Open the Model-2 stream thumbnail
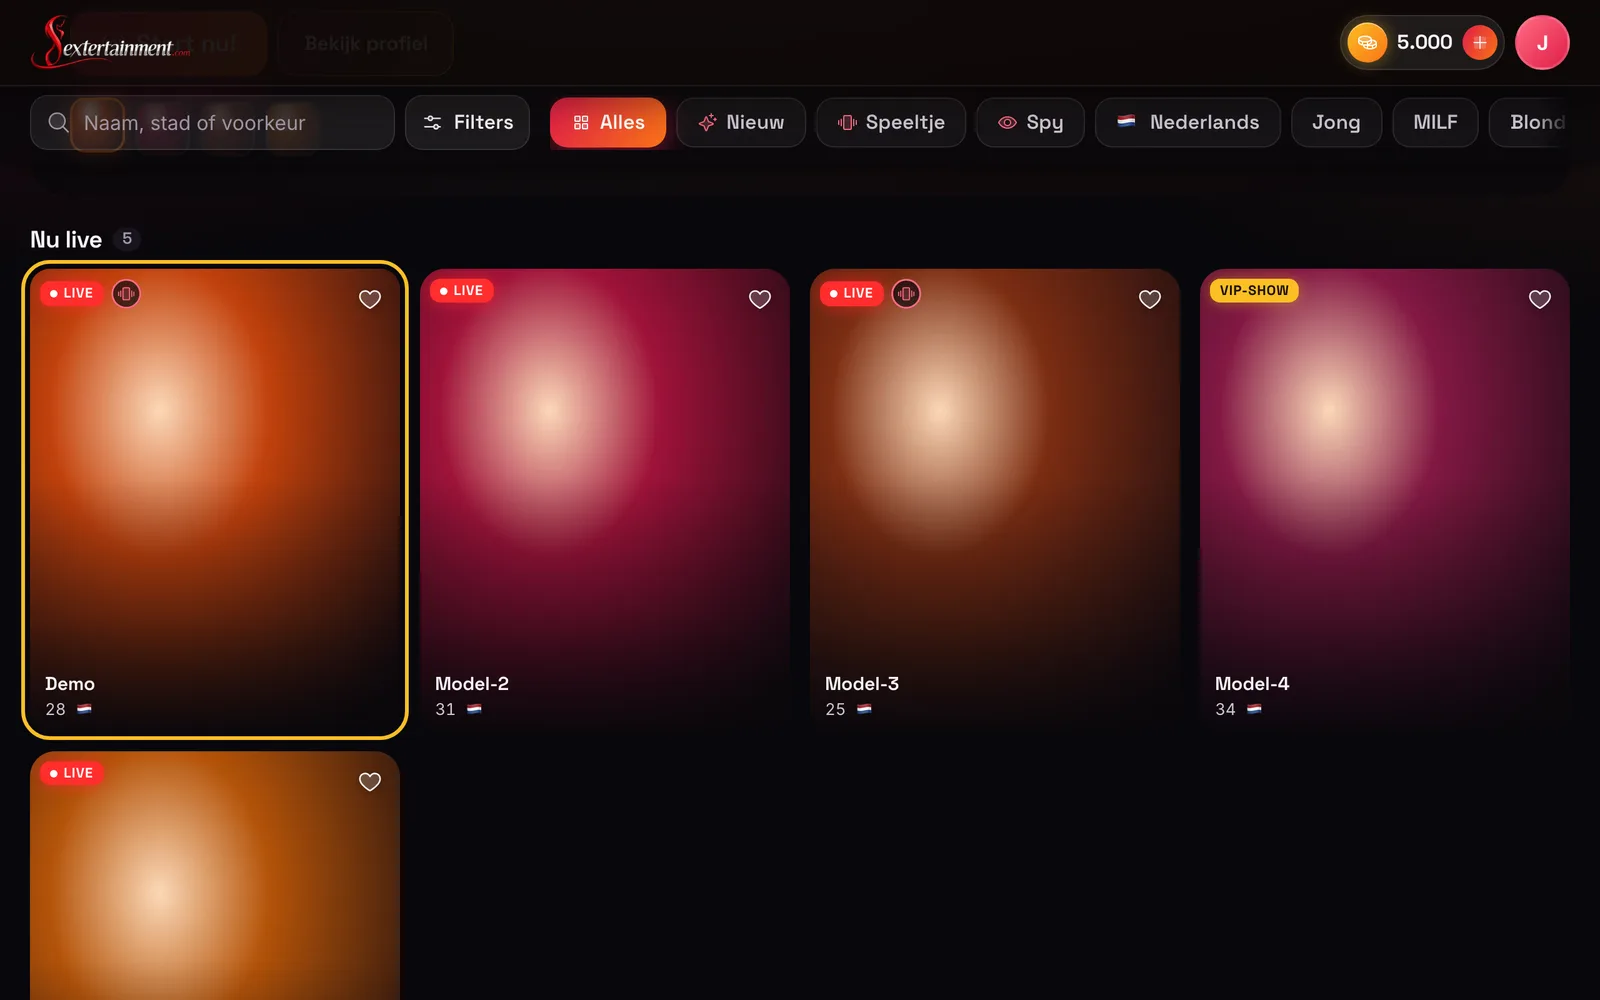Image resolution: width=1600 pixels, height=1000 pixels. tap(605, 500)
